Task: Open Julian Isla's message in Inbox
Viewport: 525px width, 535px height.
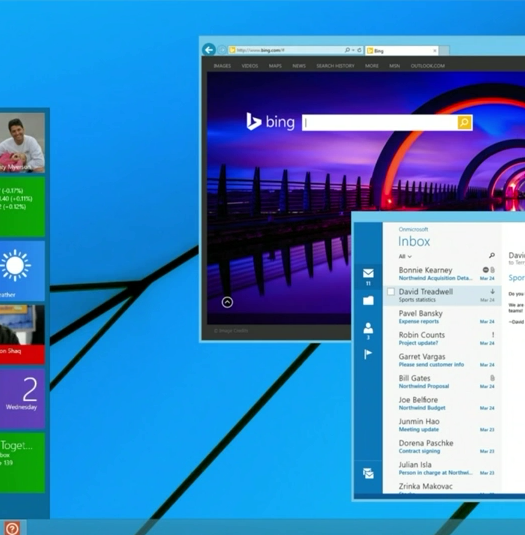Action: (442, 468)
